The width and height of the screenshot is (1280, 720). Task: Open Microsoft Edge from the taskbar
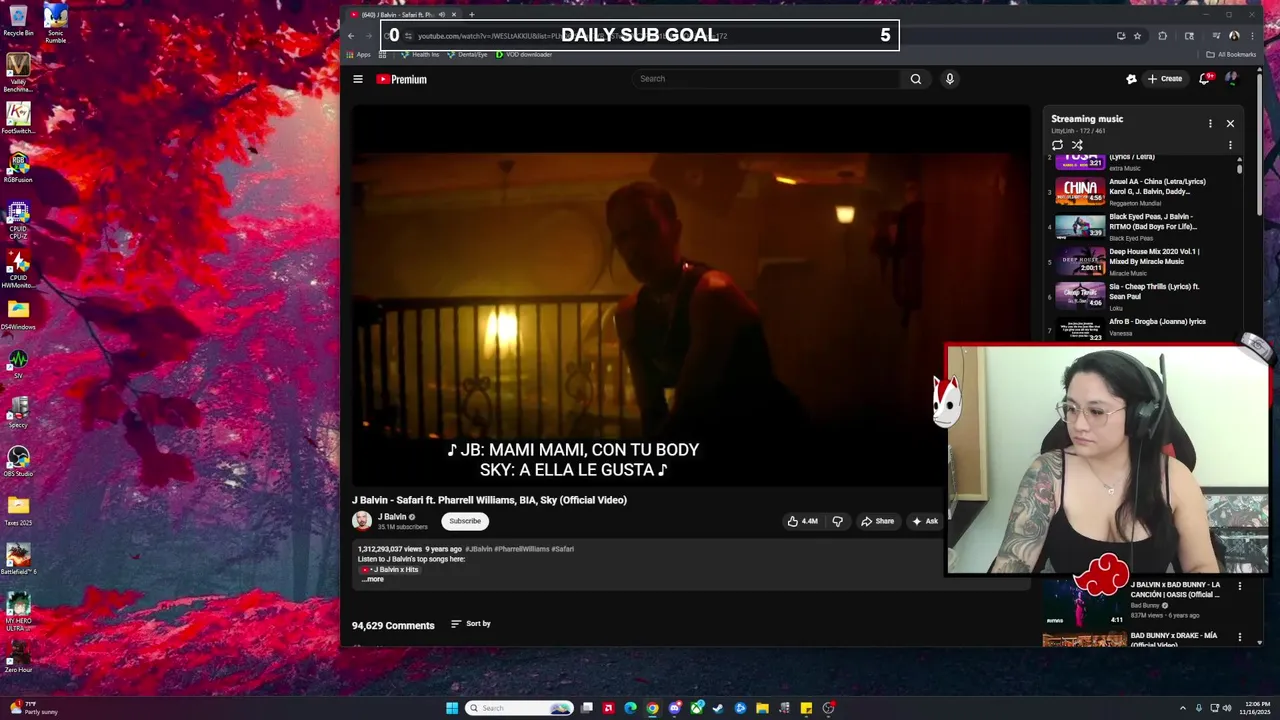[x=630, y=708]
